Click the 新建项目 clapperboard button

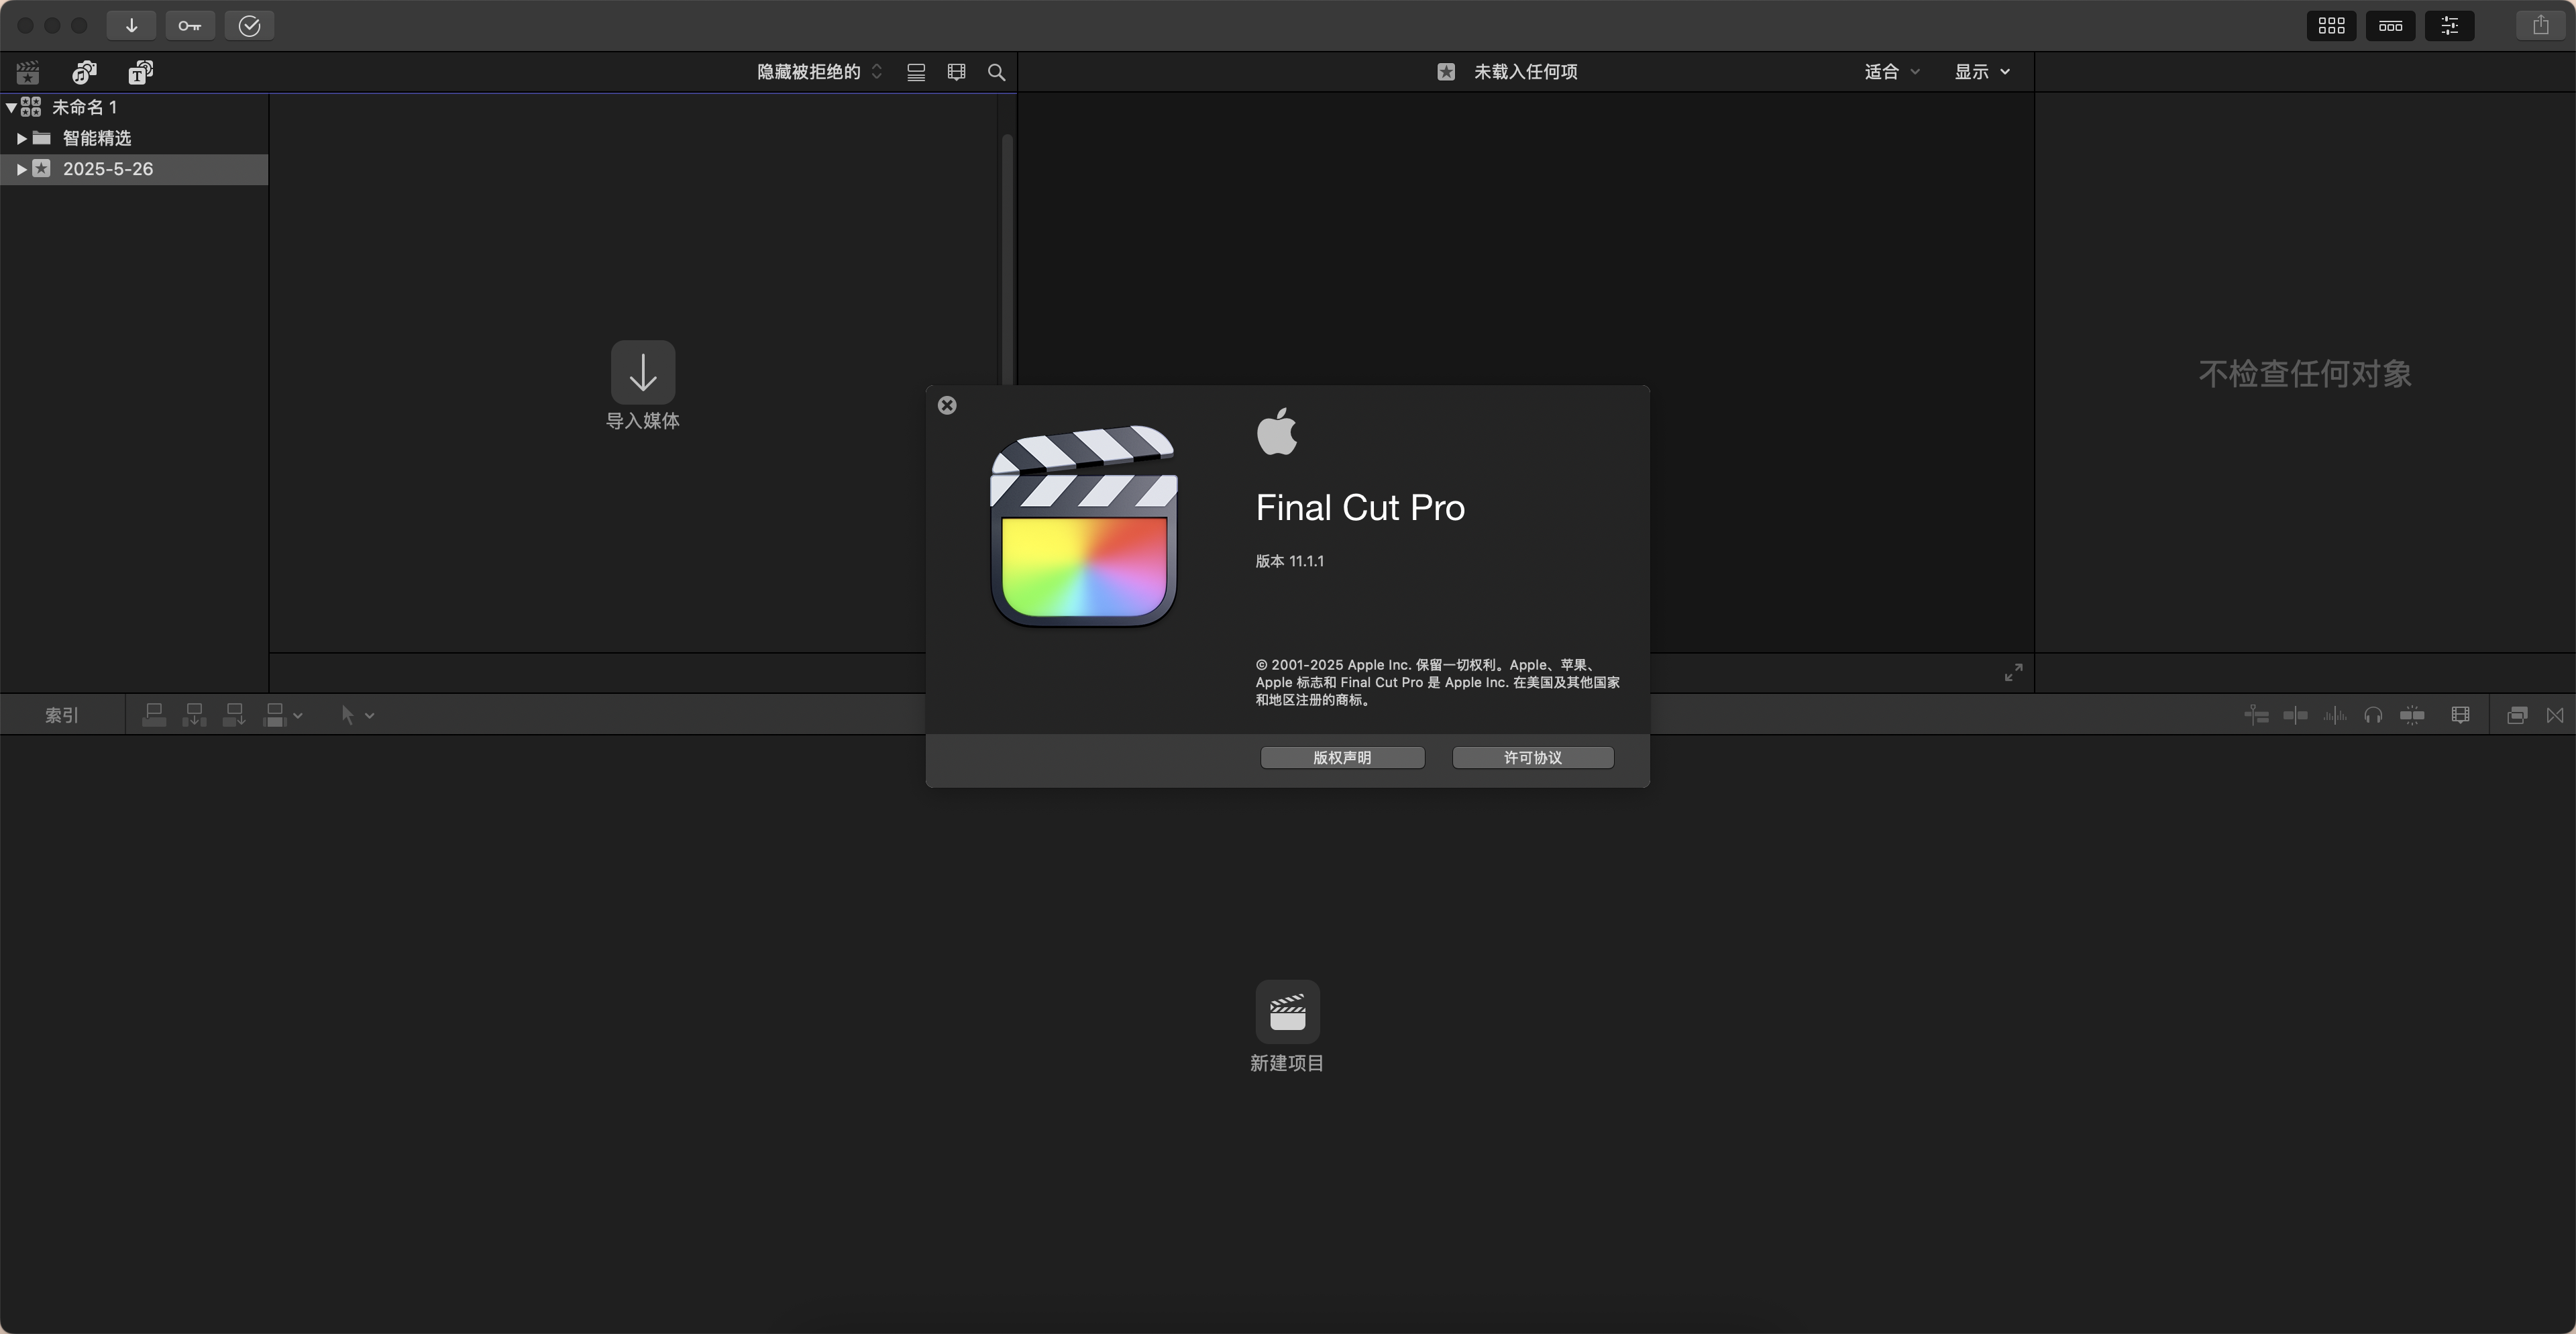(x=1288, y=1011)
